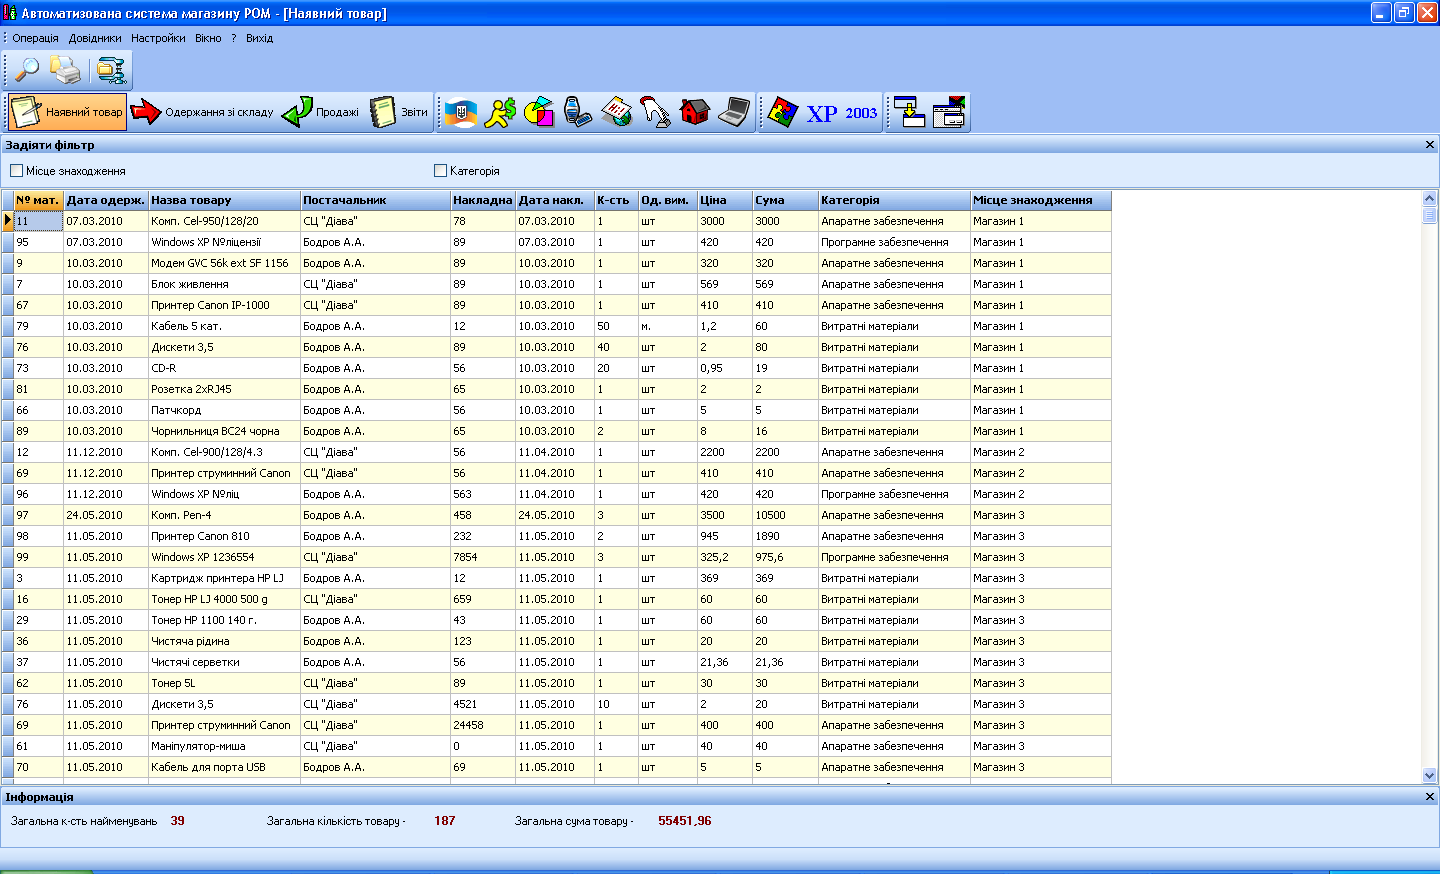Select the Блок живлення cell
This screenshot has width=1440, height=874.
(224, 284)
